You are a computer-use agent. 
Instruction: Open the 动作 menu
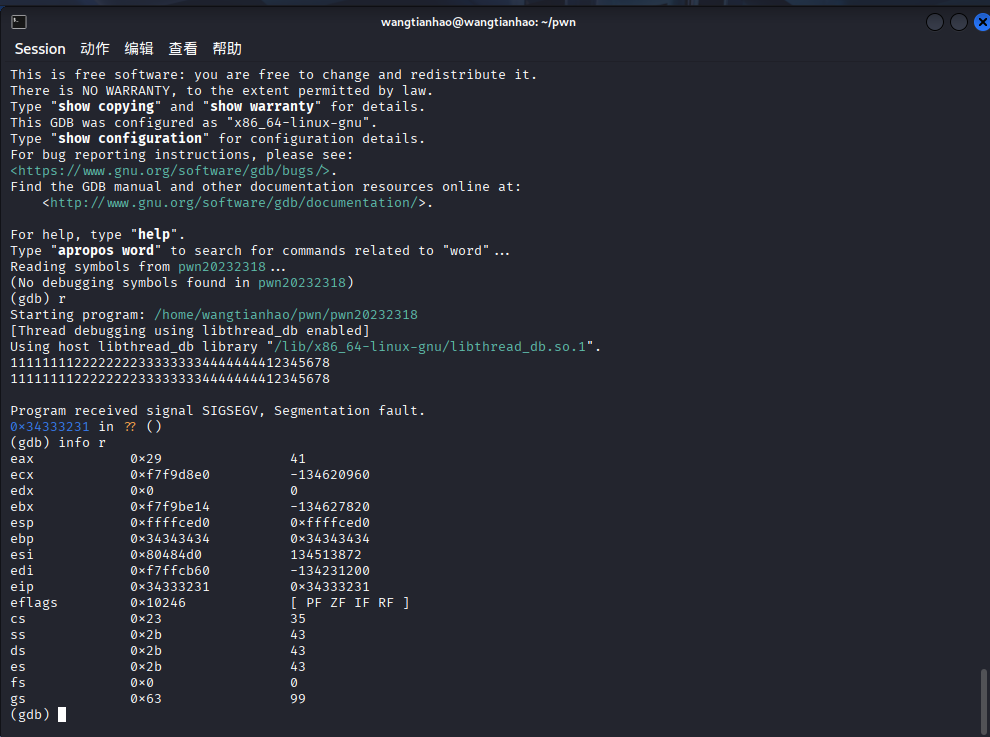[95, 49]
